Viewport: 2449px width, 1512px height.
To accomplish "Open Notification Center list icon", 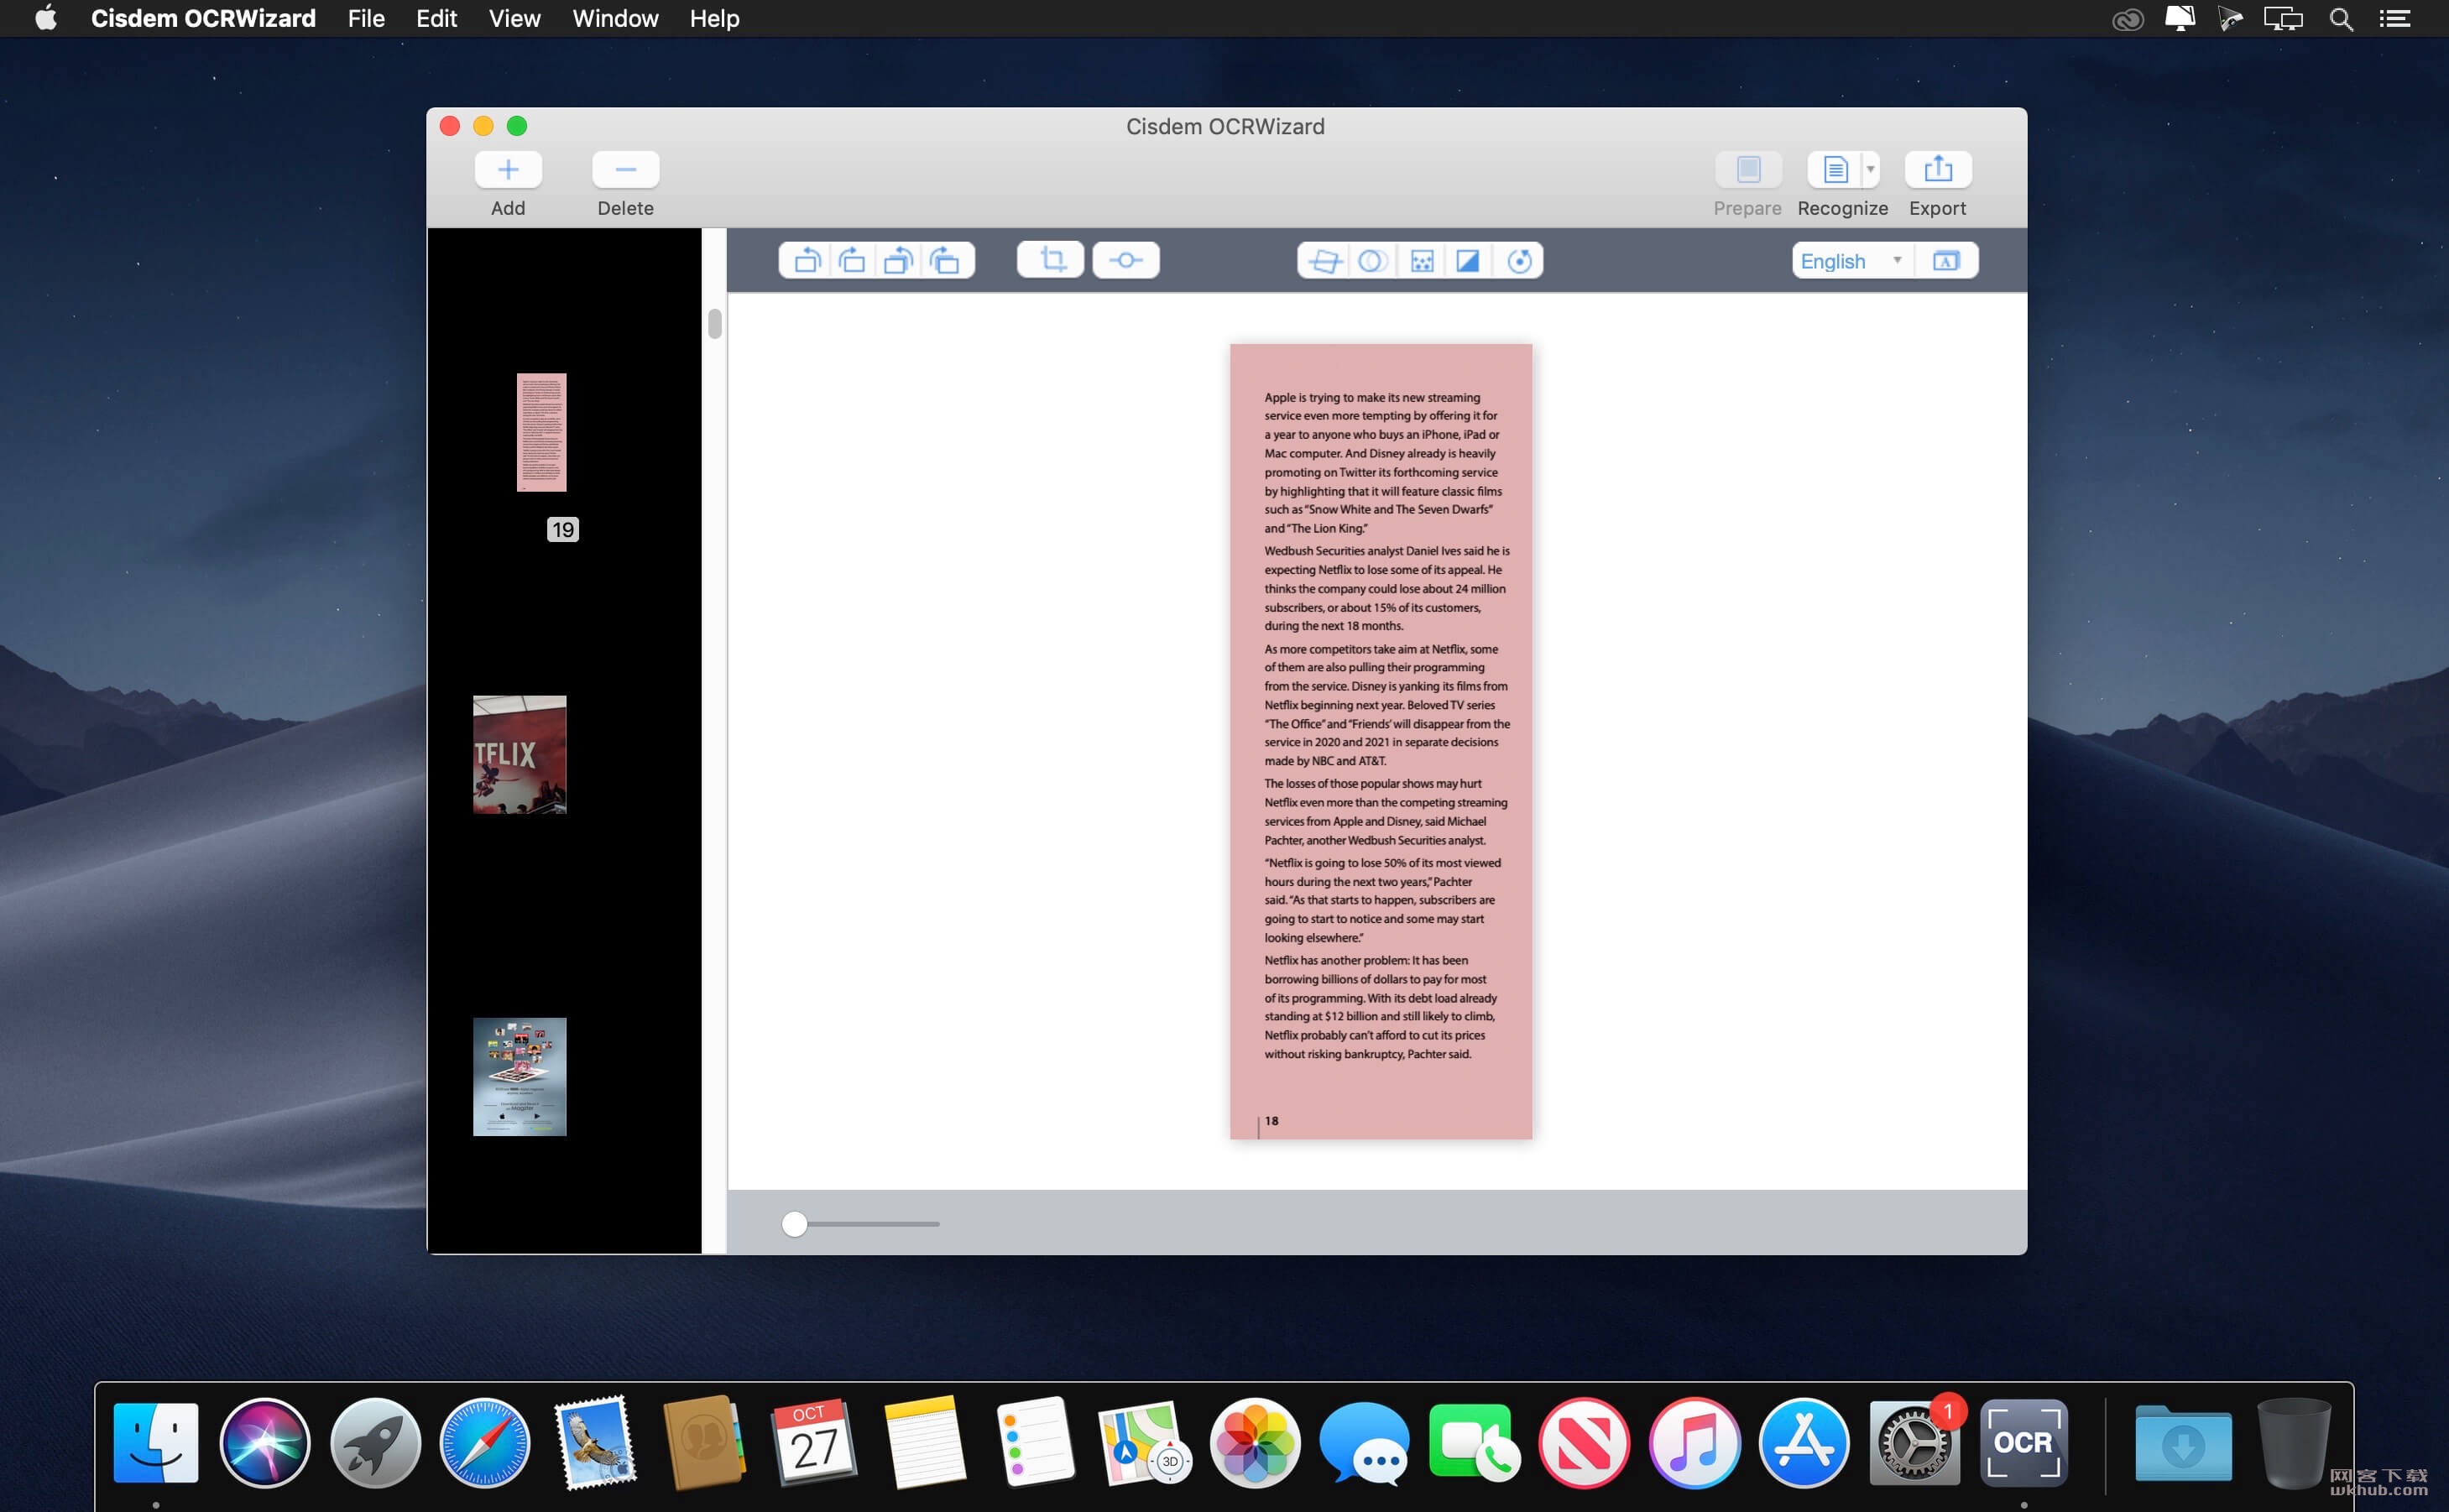I will coord(2394,18).
